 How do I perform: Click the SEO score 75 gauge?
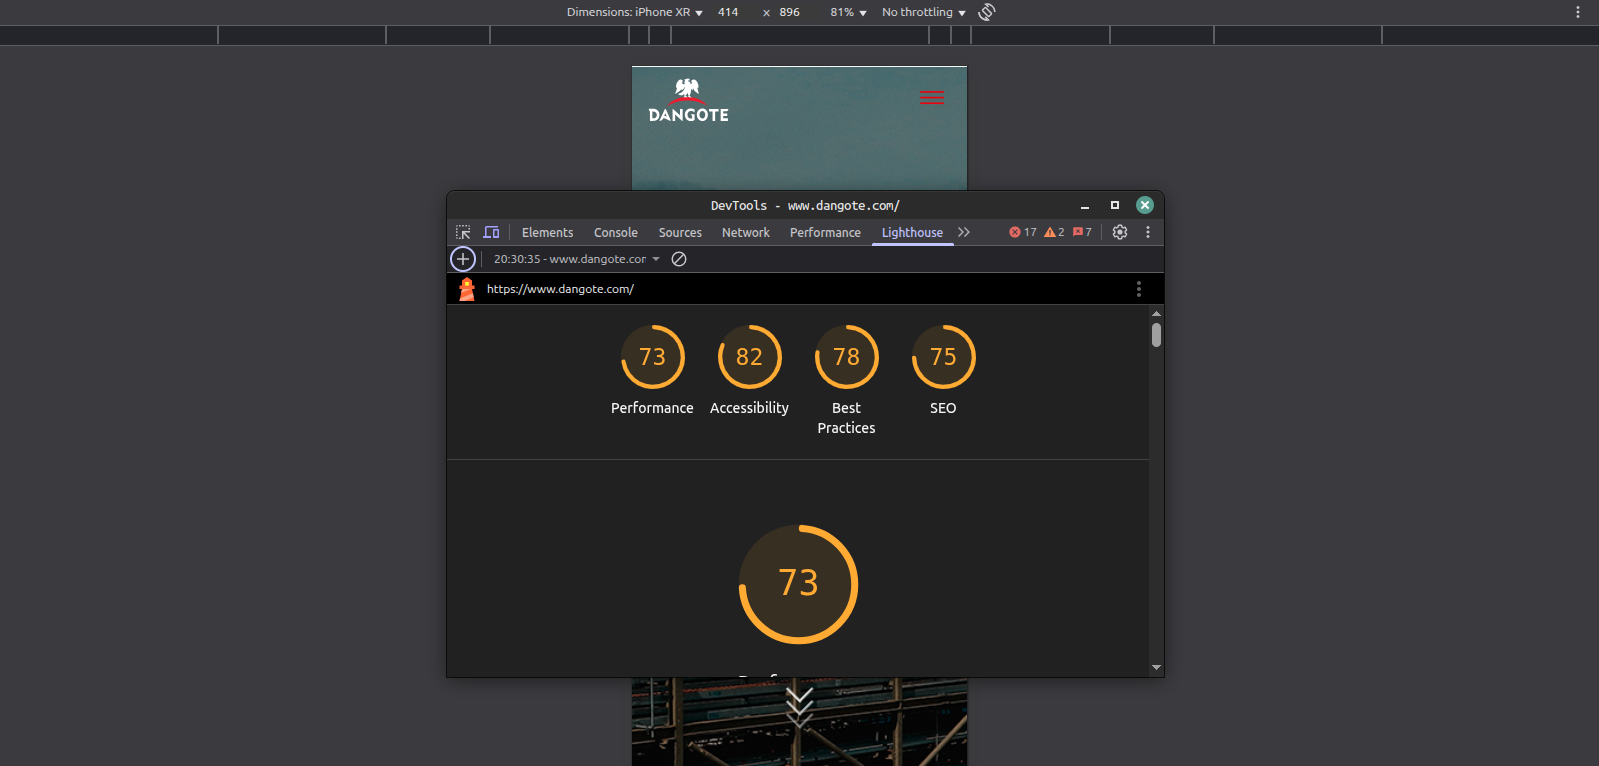pos(943,357)
